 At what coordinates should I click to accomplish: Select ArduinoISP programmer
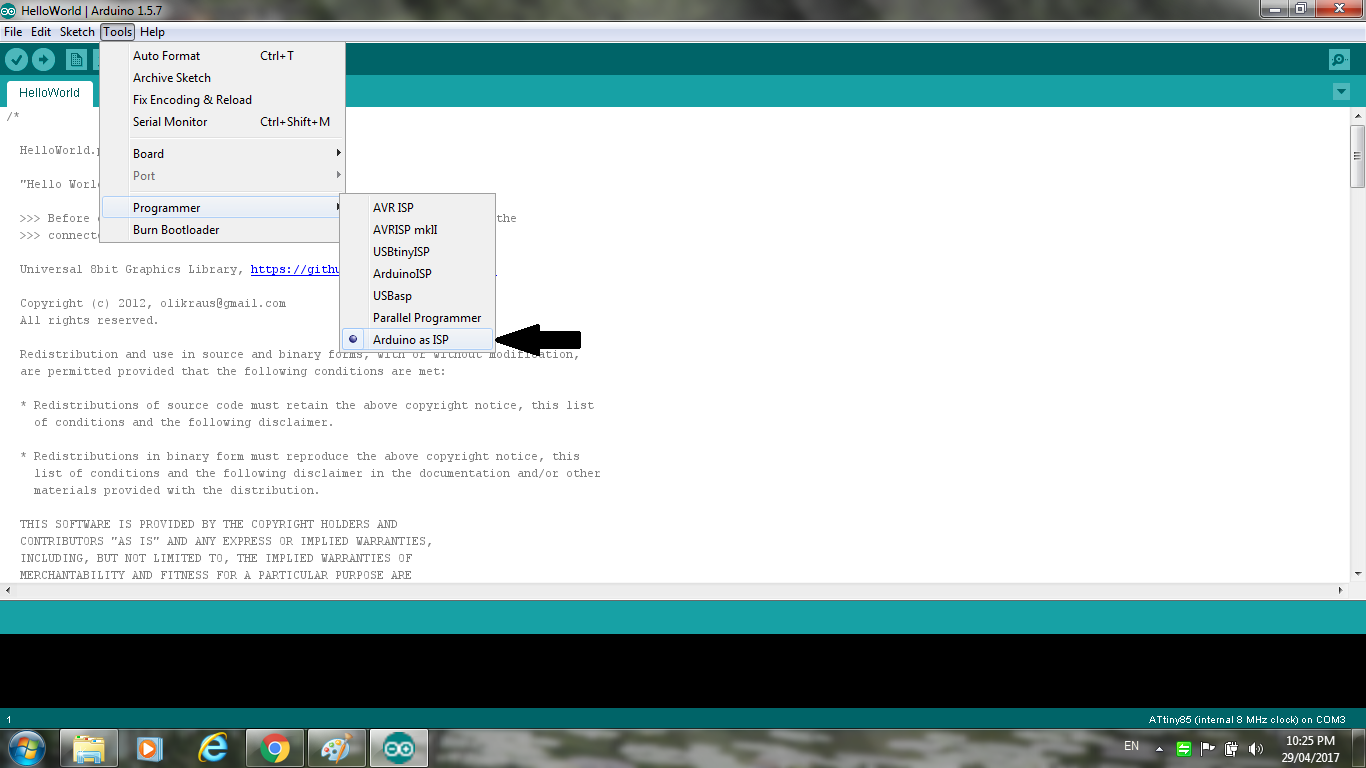[417, 274]
